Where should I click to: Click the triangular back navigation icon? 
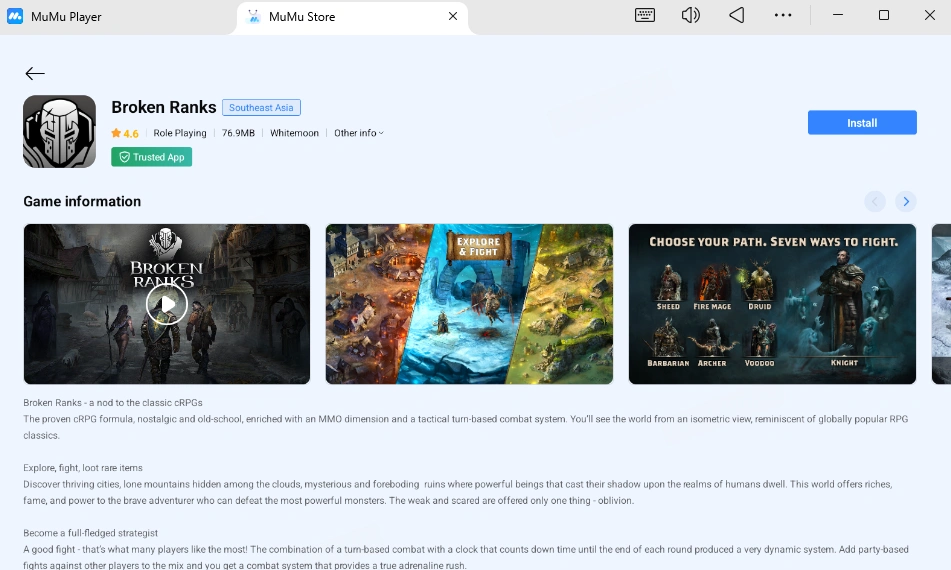click(x=736, y=16)
